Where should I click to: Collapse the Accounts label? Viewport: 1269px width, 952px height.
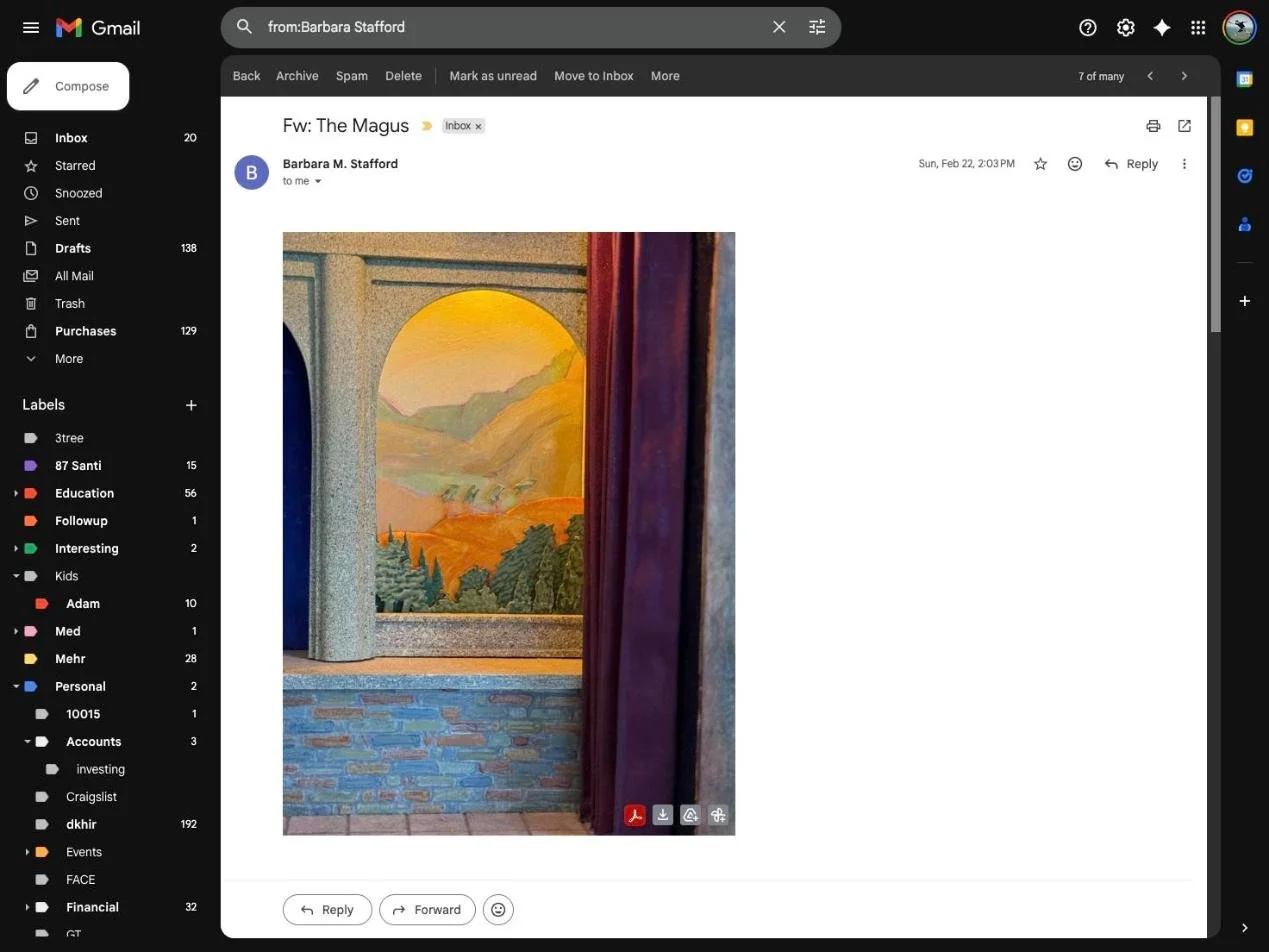27,742
